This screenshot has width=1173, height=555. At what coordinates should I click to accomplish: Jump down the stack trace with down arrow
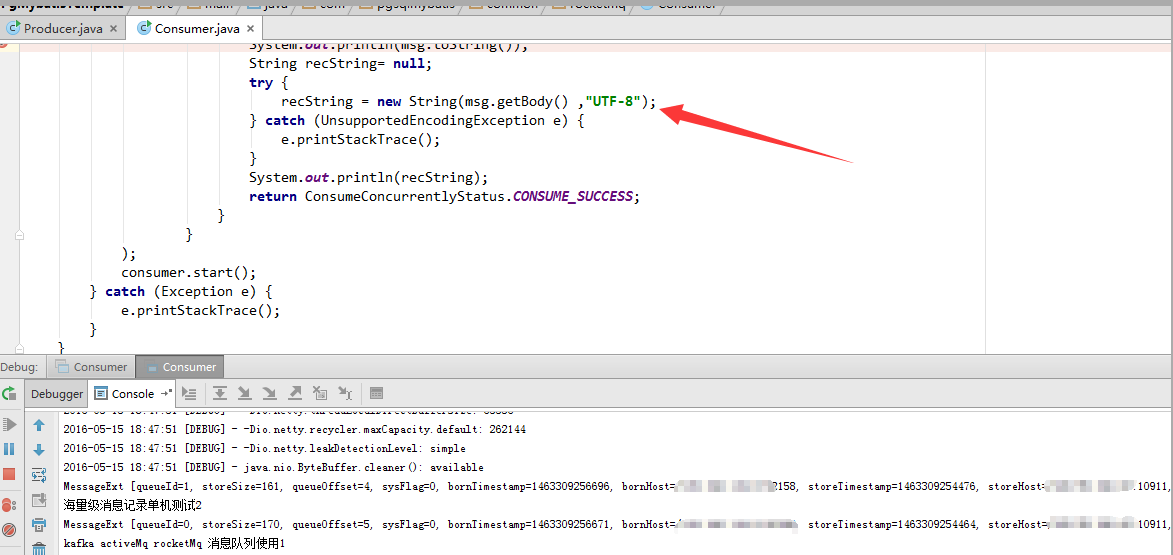pos(39,450)
